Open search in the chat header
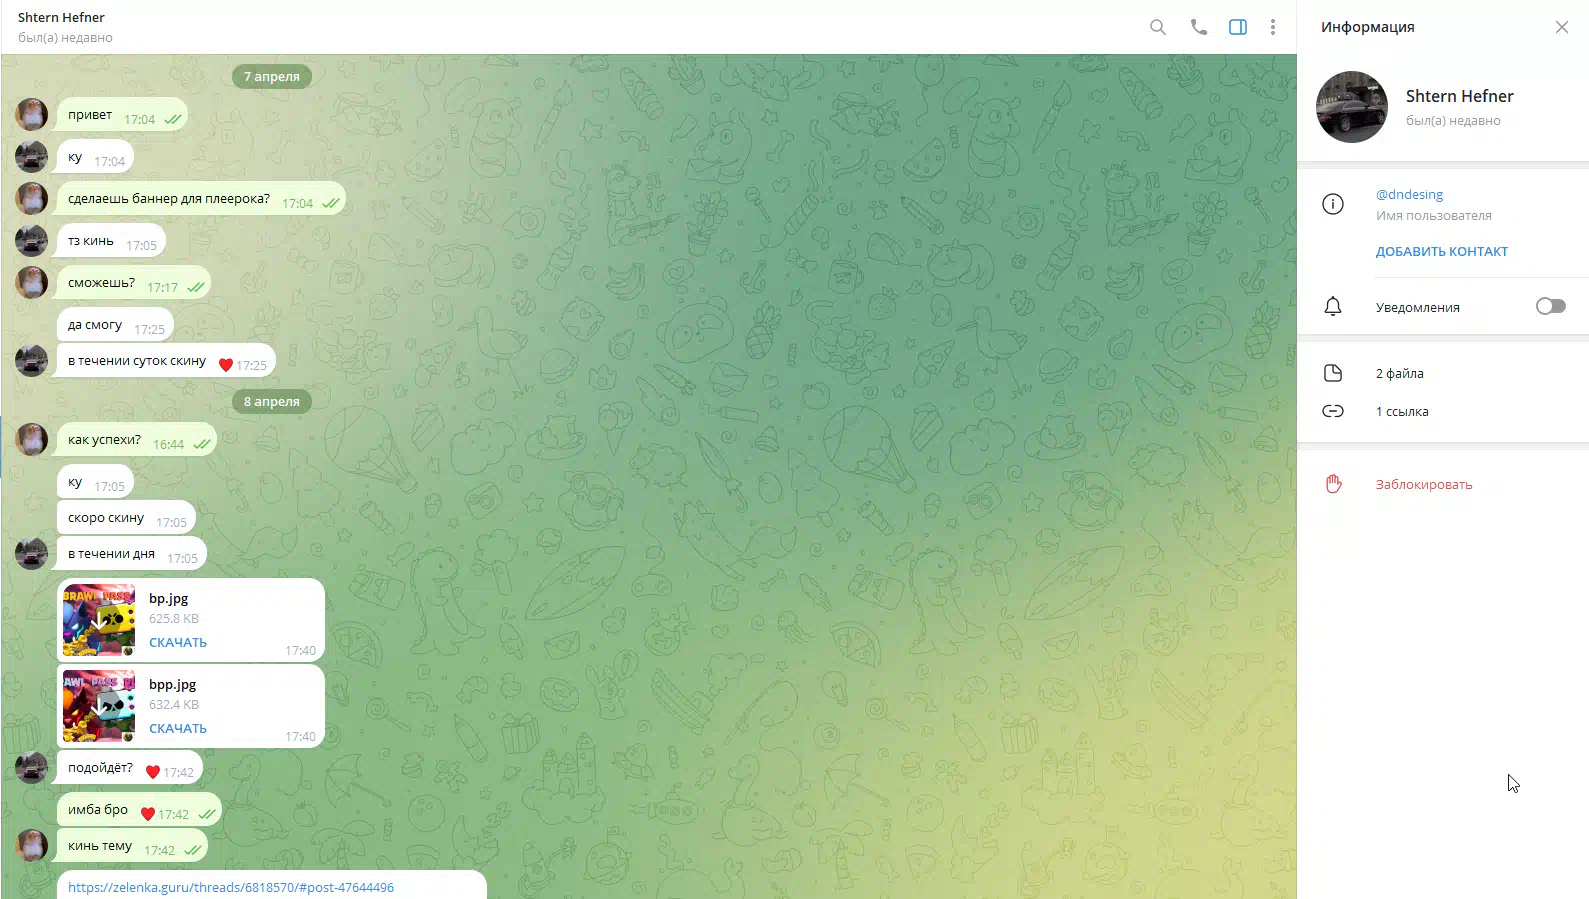 [1157, 27]
